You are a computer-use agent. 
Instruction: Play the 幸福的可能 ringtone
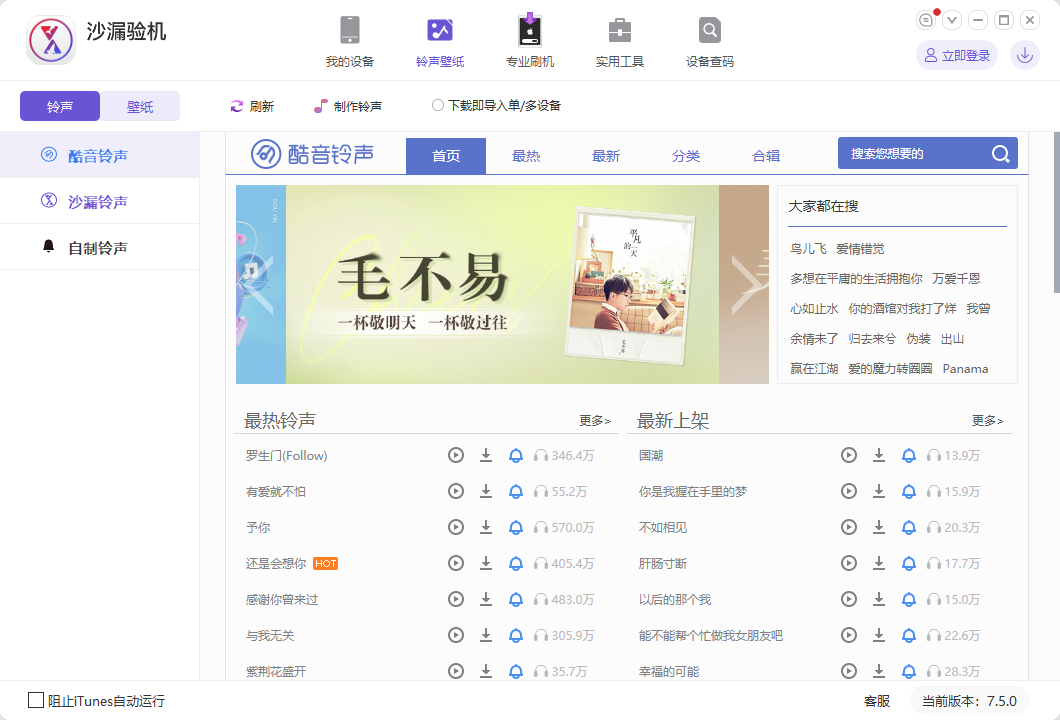(x=848, y=671)
